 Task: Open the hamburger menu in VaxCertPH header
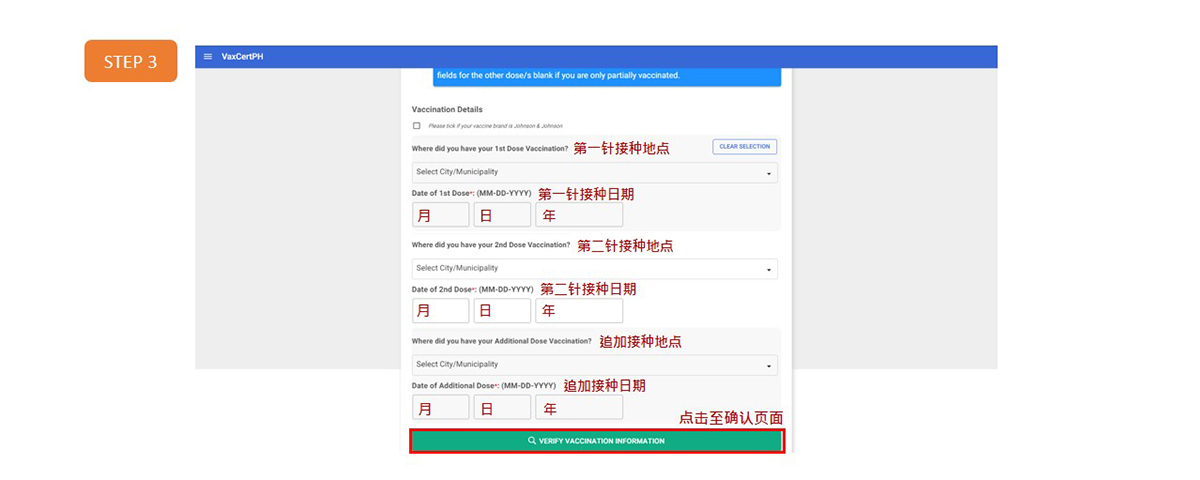tap(208, 57)
